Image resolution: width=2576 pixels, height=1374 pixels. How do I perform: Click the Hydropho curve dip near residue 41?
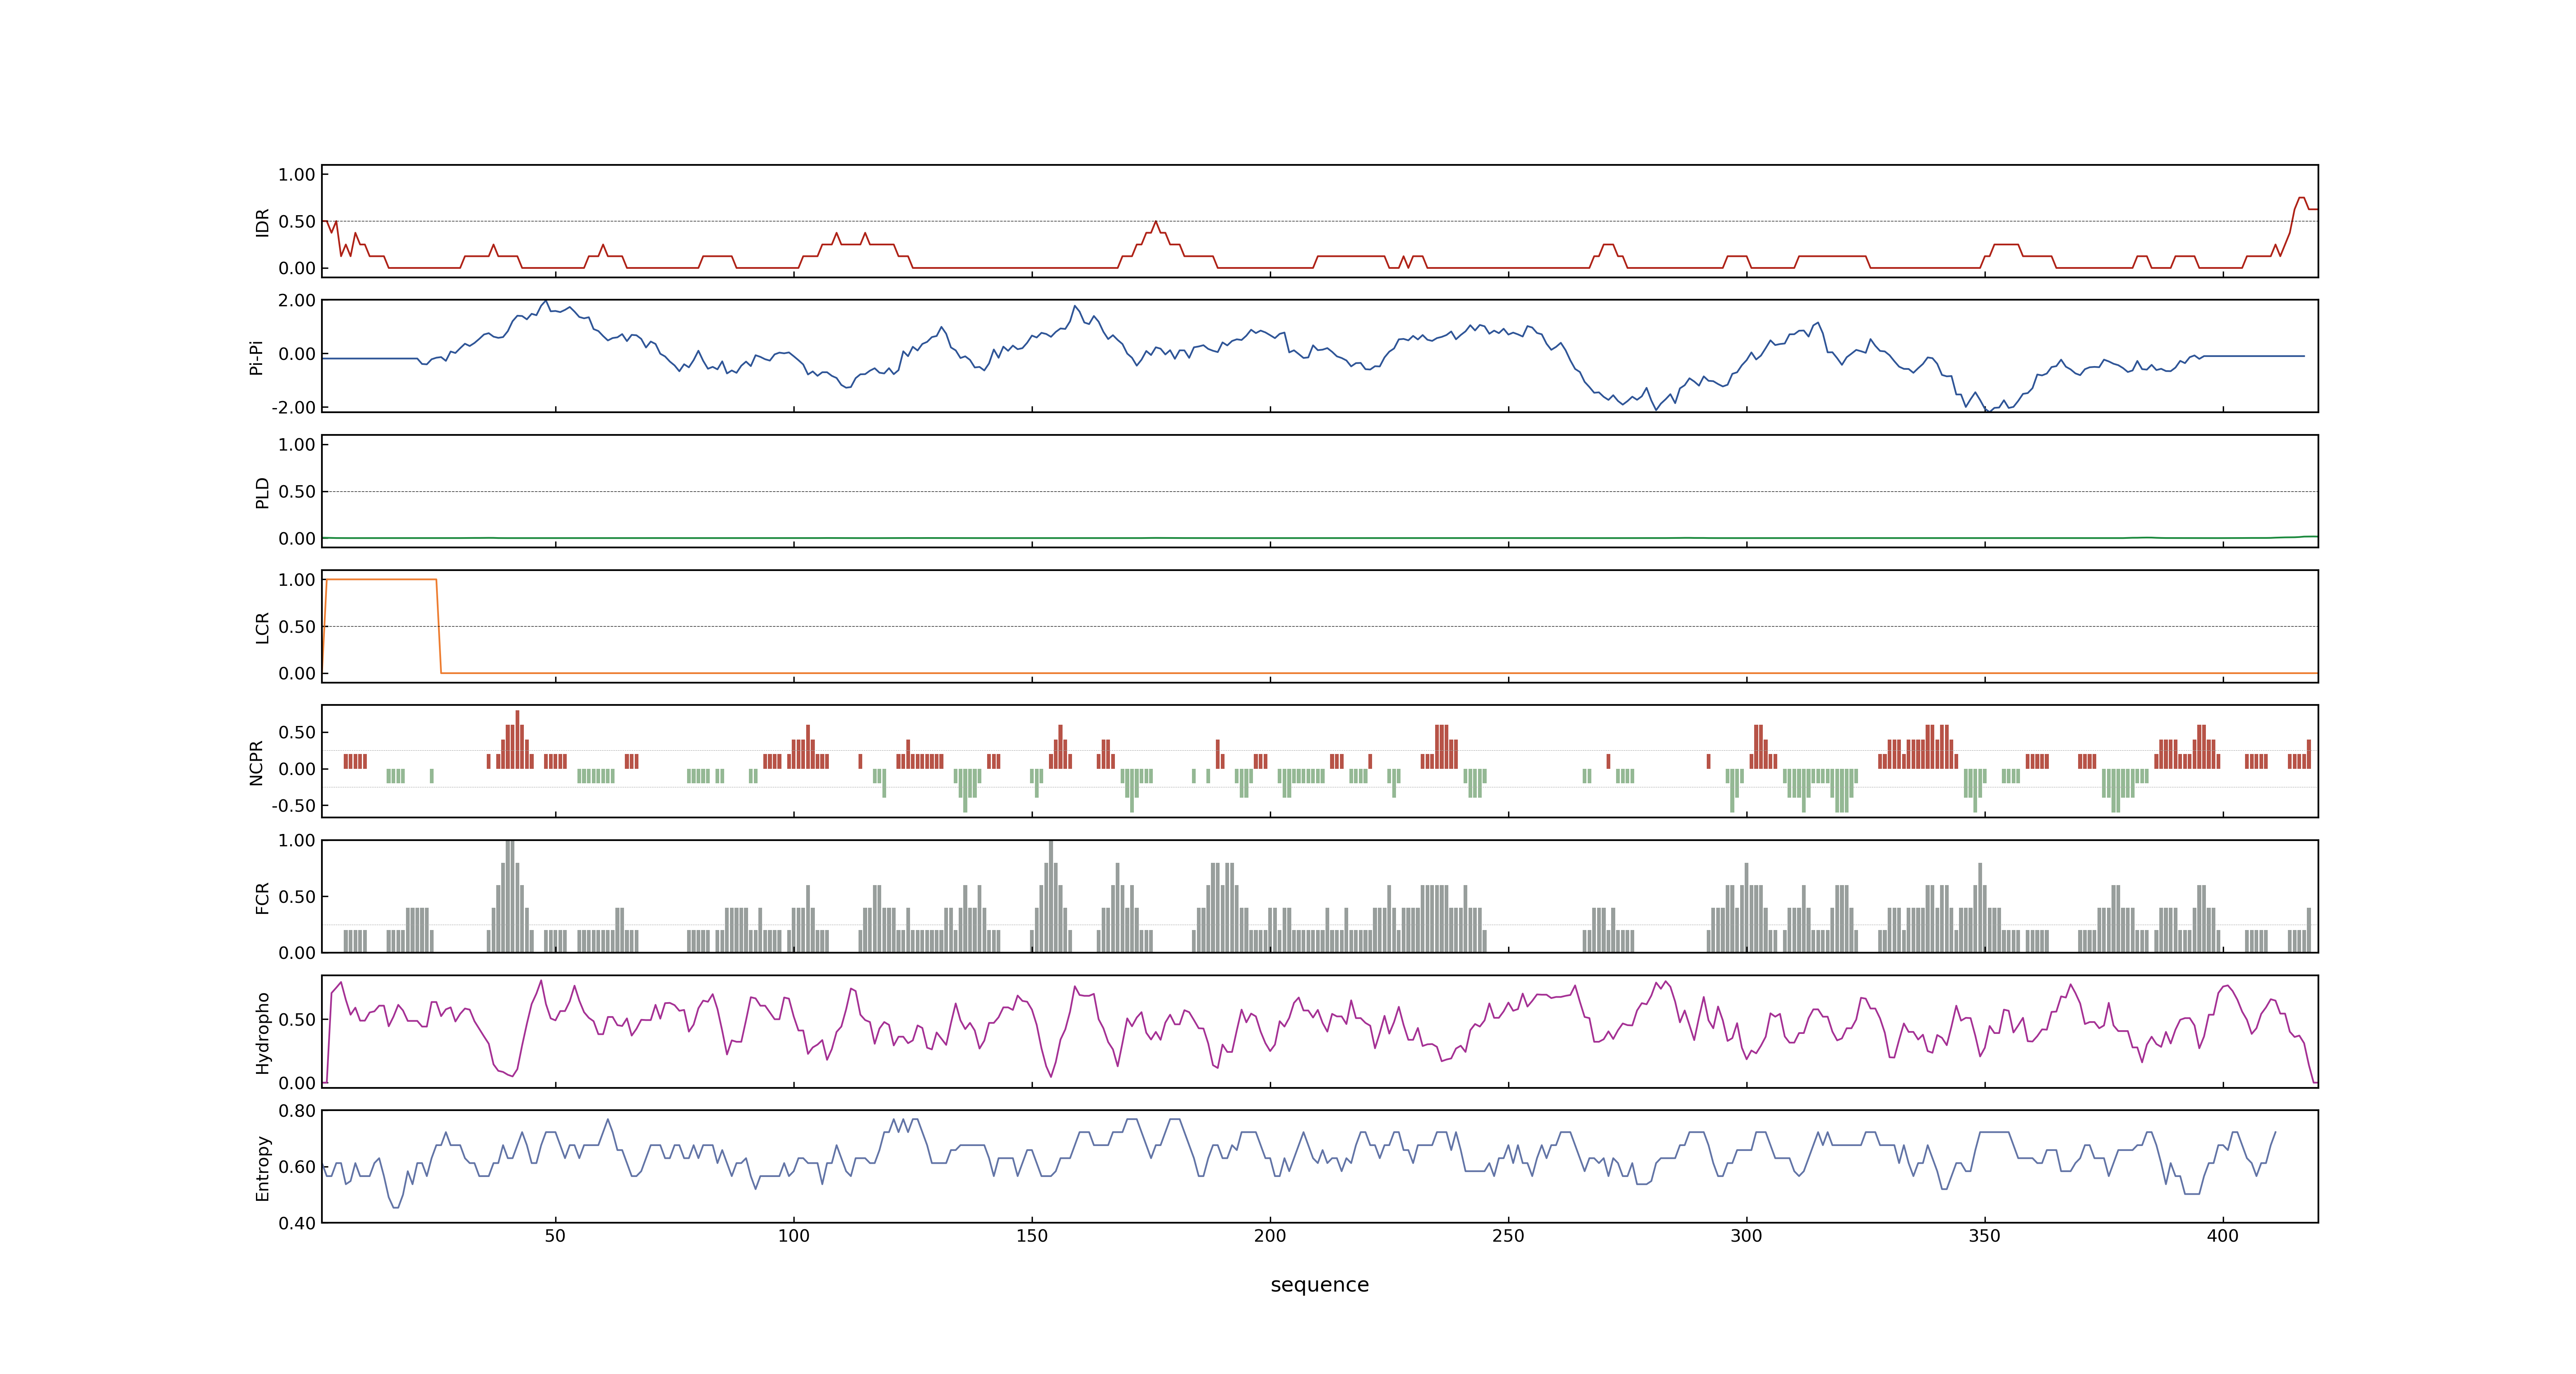(512, 1075)
